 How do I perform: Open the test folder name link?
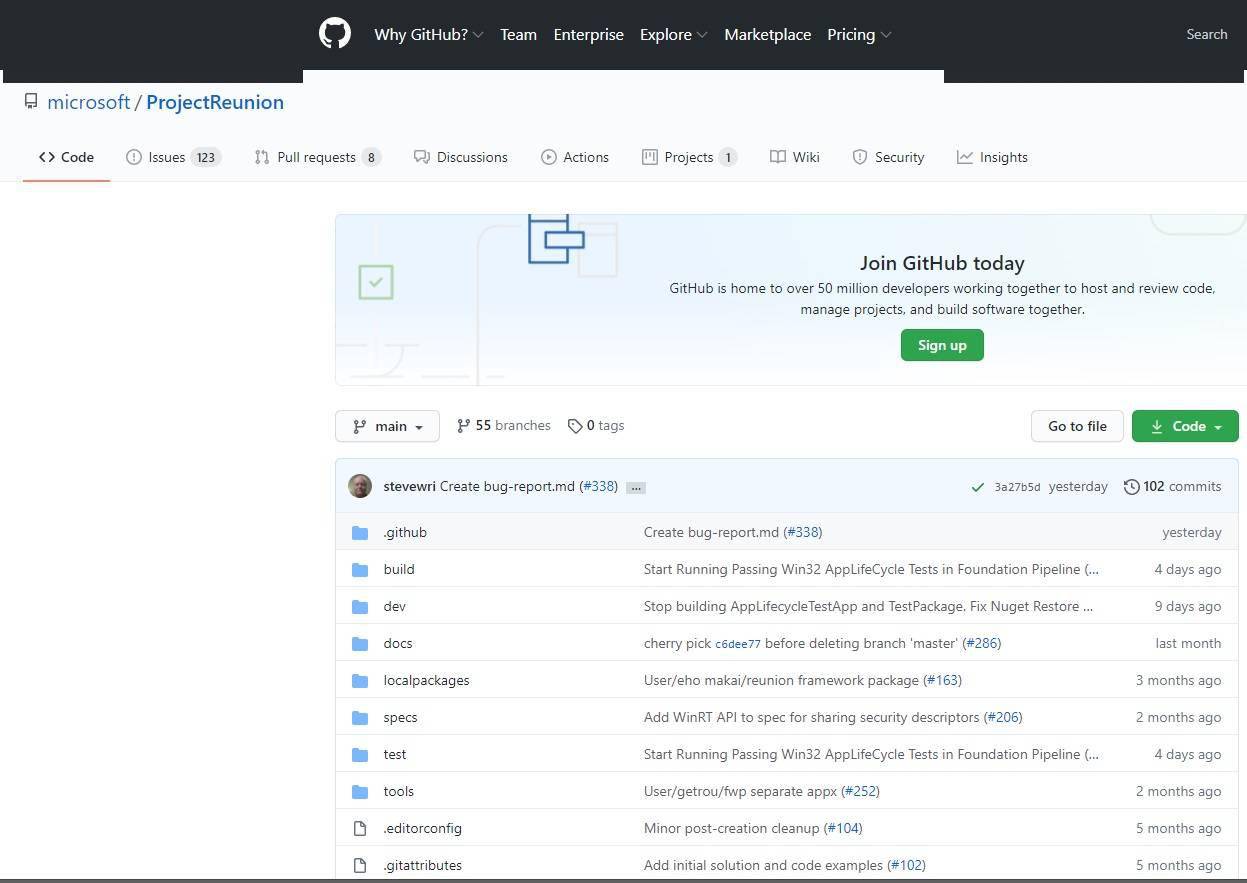(x=395, y=754)
